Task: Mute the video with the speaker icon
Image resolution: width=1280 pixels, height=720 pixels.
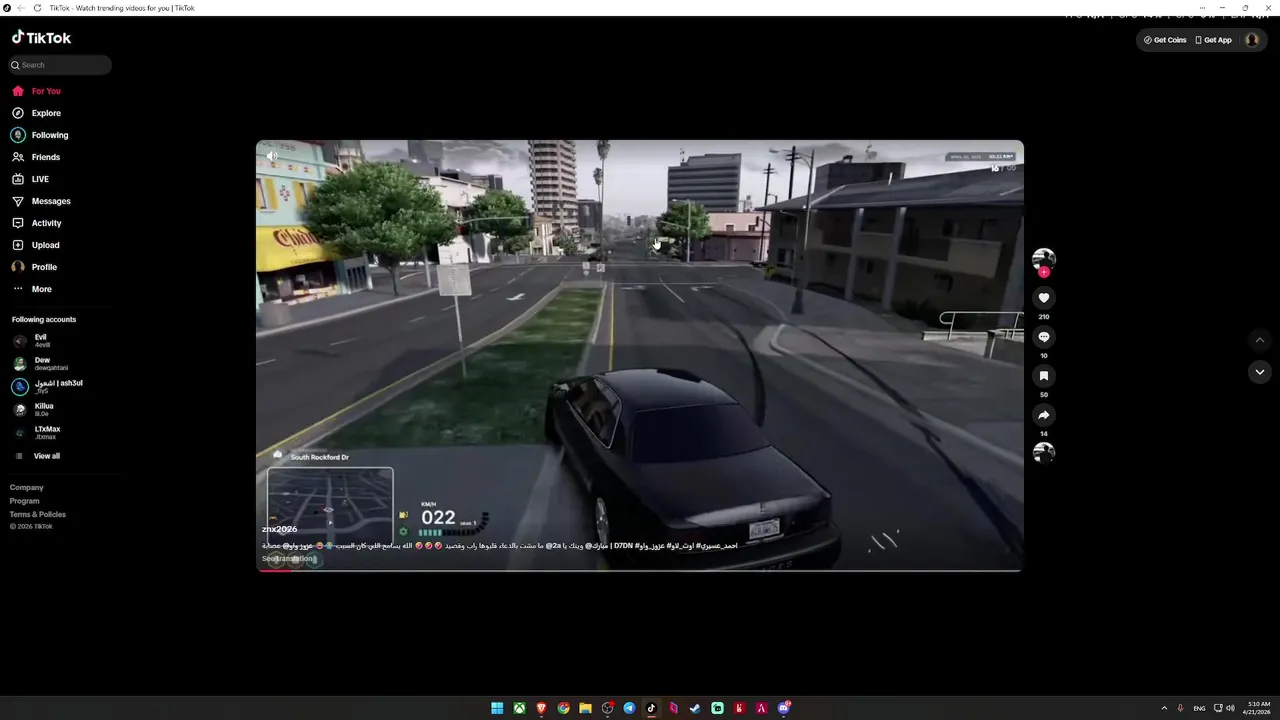Action: pos(272,156)
